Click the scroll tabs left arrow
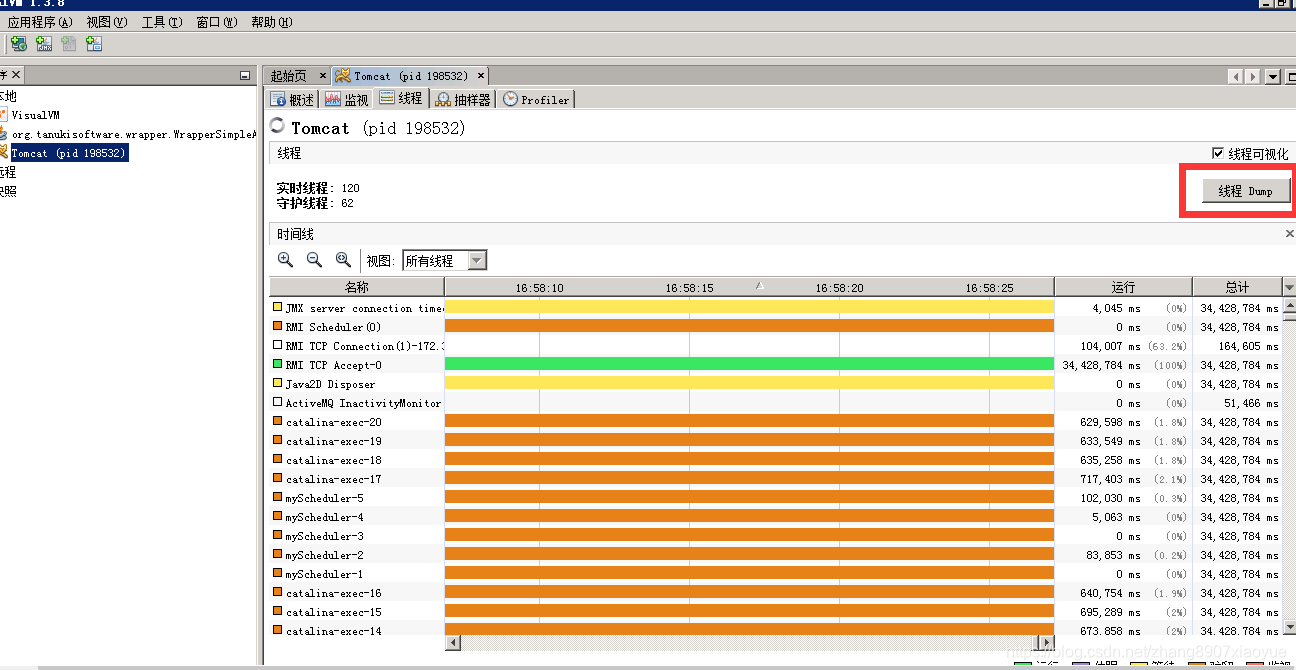This screenshot has width=1296, height=670. 1236,77
